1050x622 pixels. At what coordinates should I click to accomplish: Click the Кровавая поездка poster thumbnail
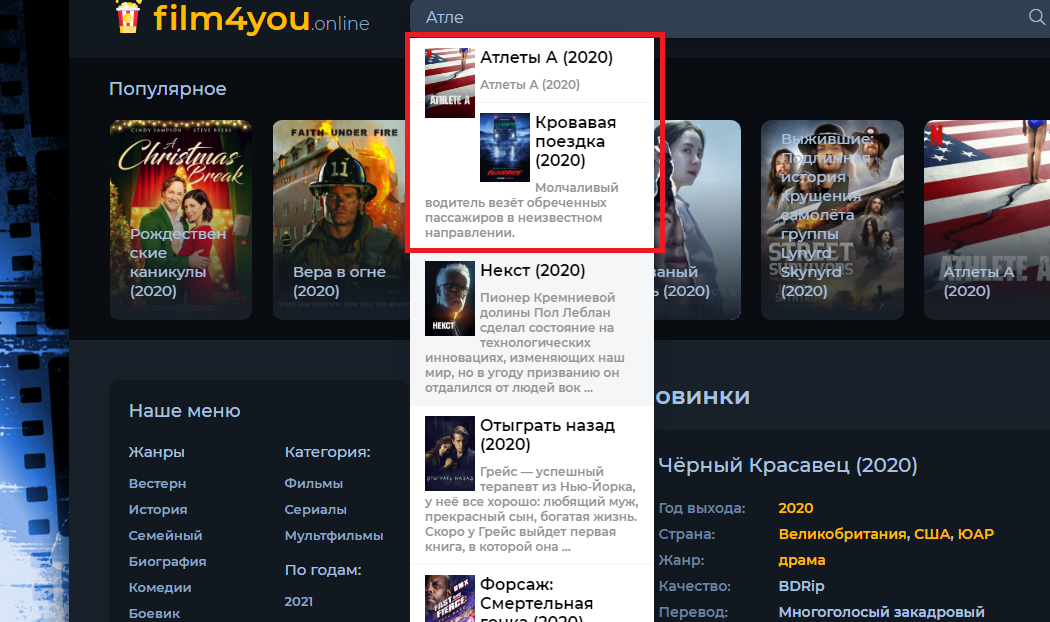click(505, 147)
